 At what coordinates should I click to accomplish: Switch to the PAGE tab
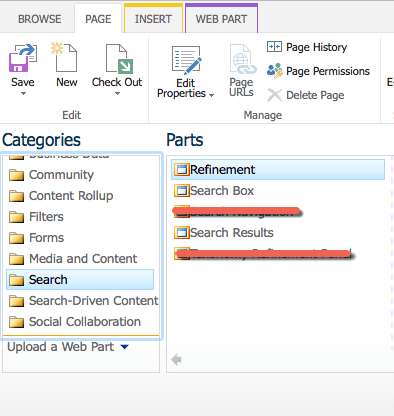(x=98, y=19)
